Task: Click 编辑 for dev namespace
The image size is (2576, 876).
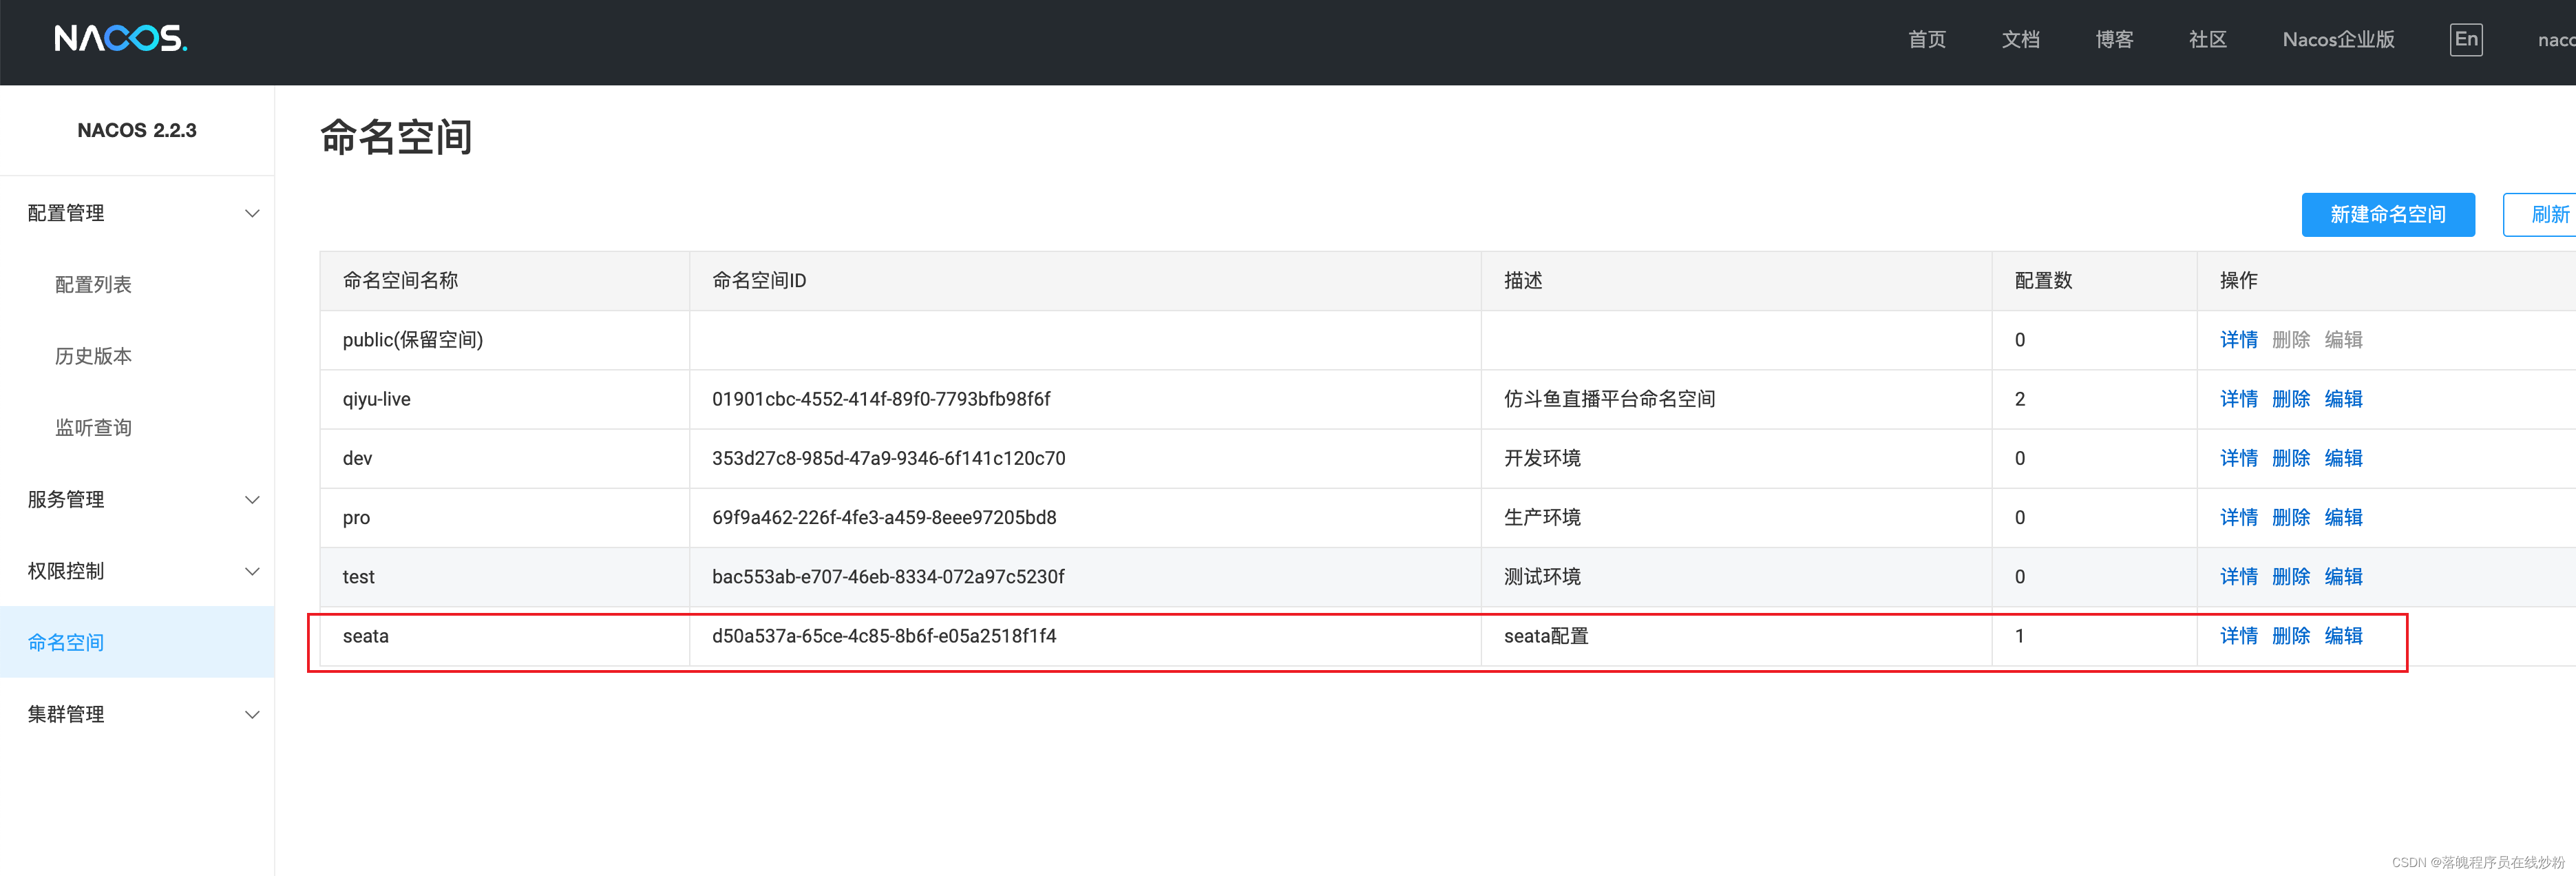Action: click(2343, 458)
